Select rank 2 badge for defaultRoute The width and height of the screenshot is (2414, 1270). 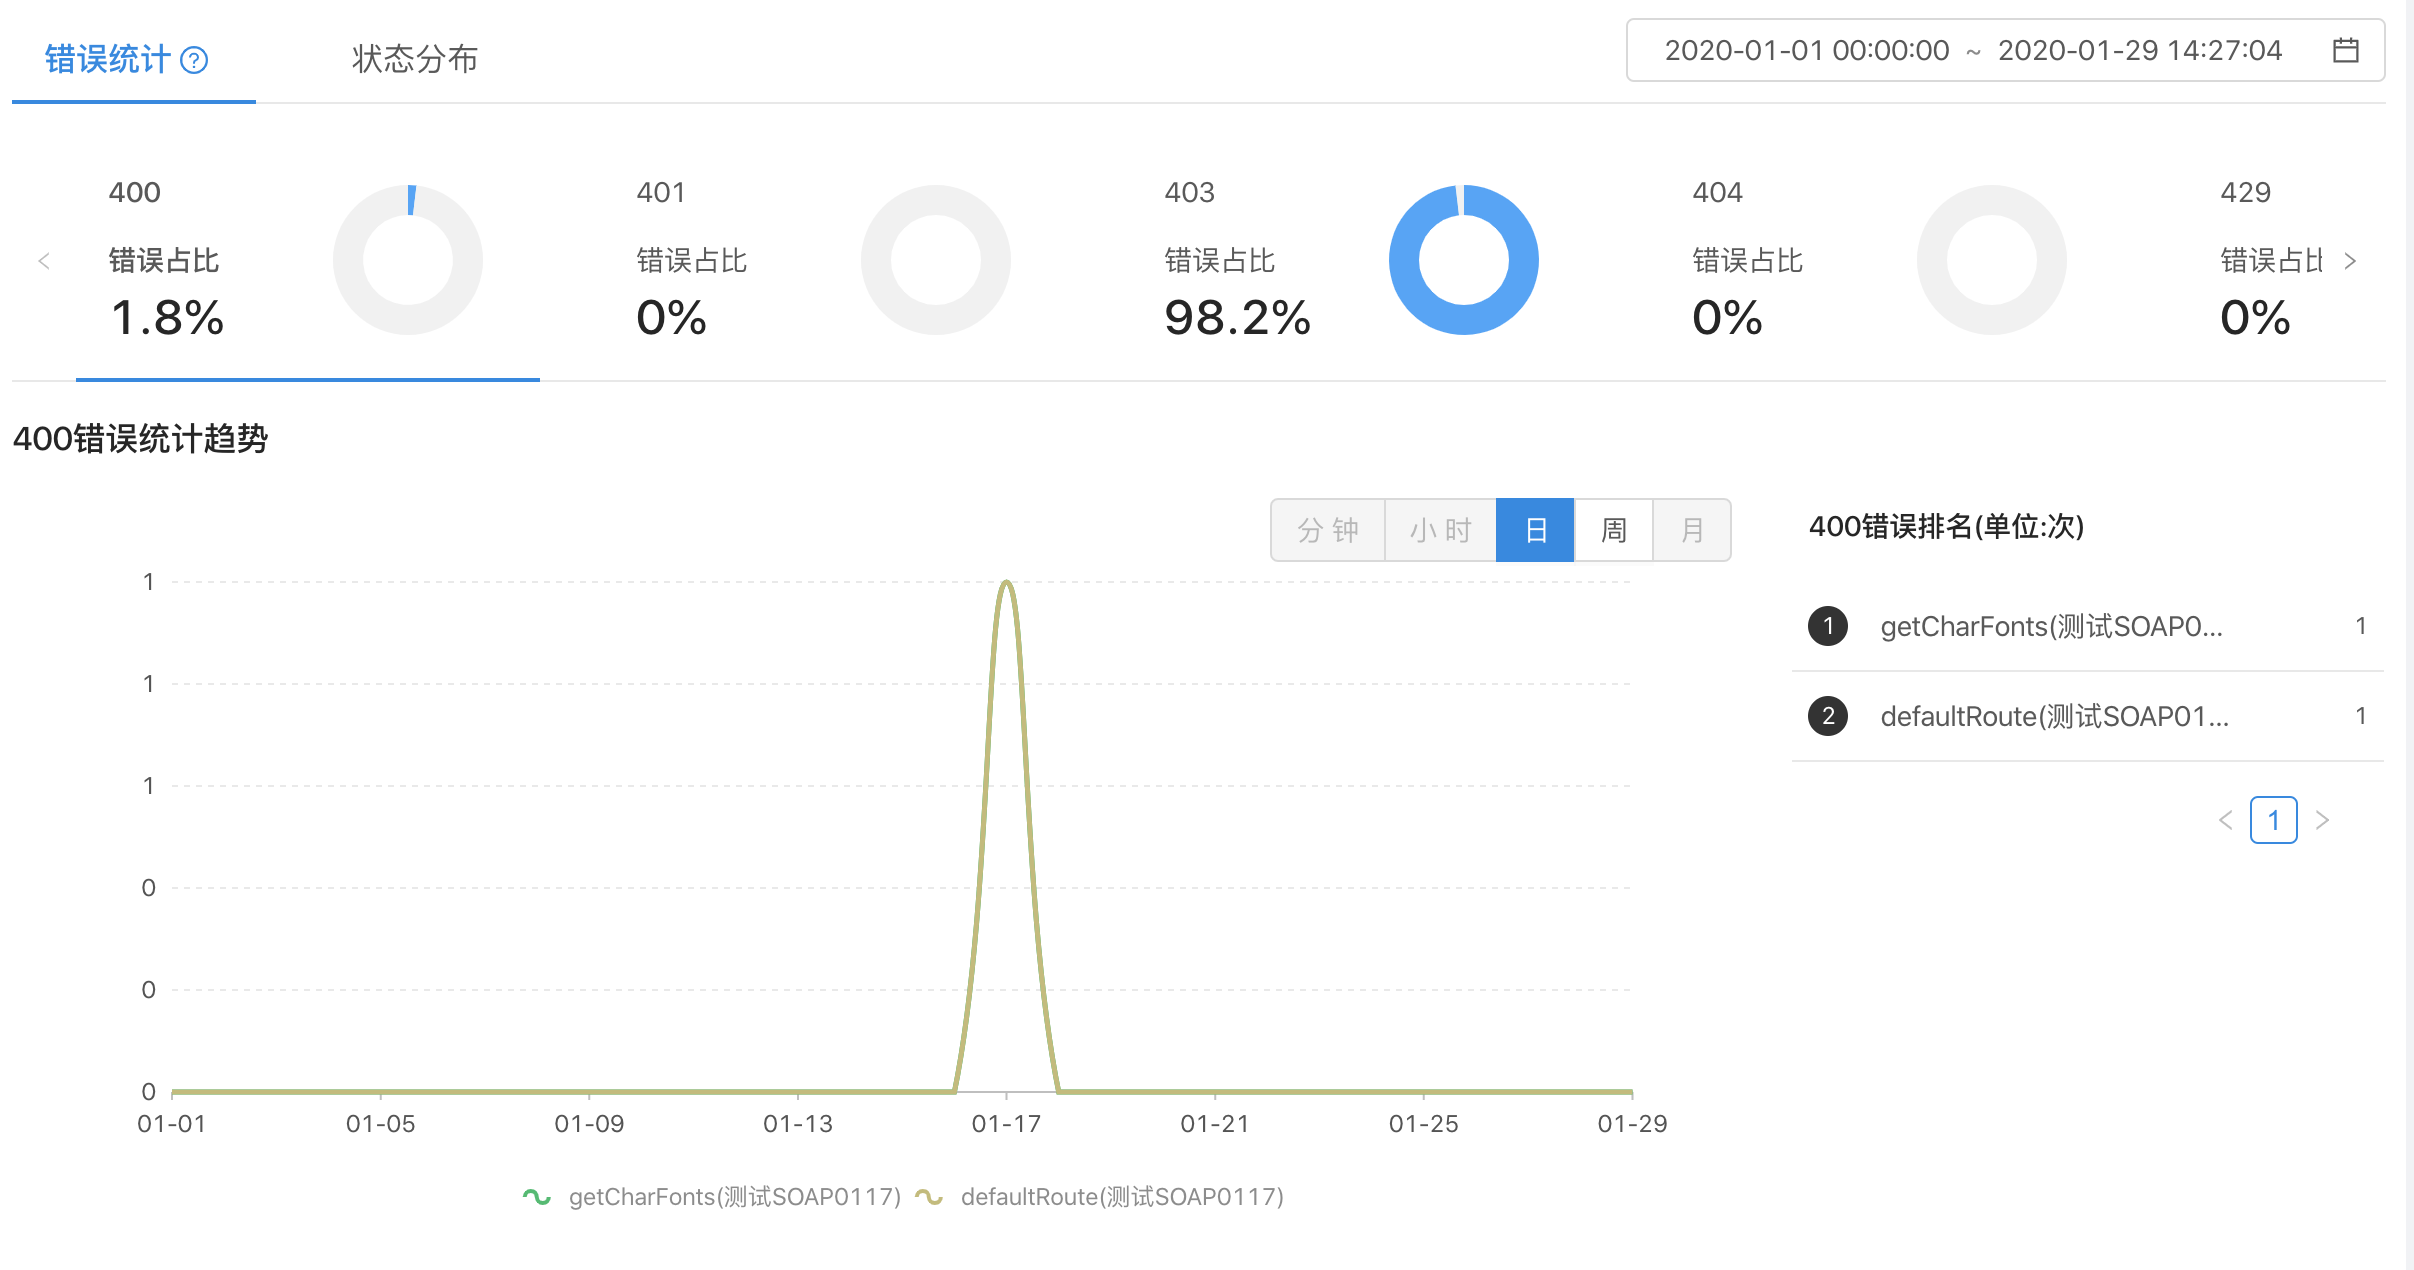pyautogui.click(x=1828, y=716)
